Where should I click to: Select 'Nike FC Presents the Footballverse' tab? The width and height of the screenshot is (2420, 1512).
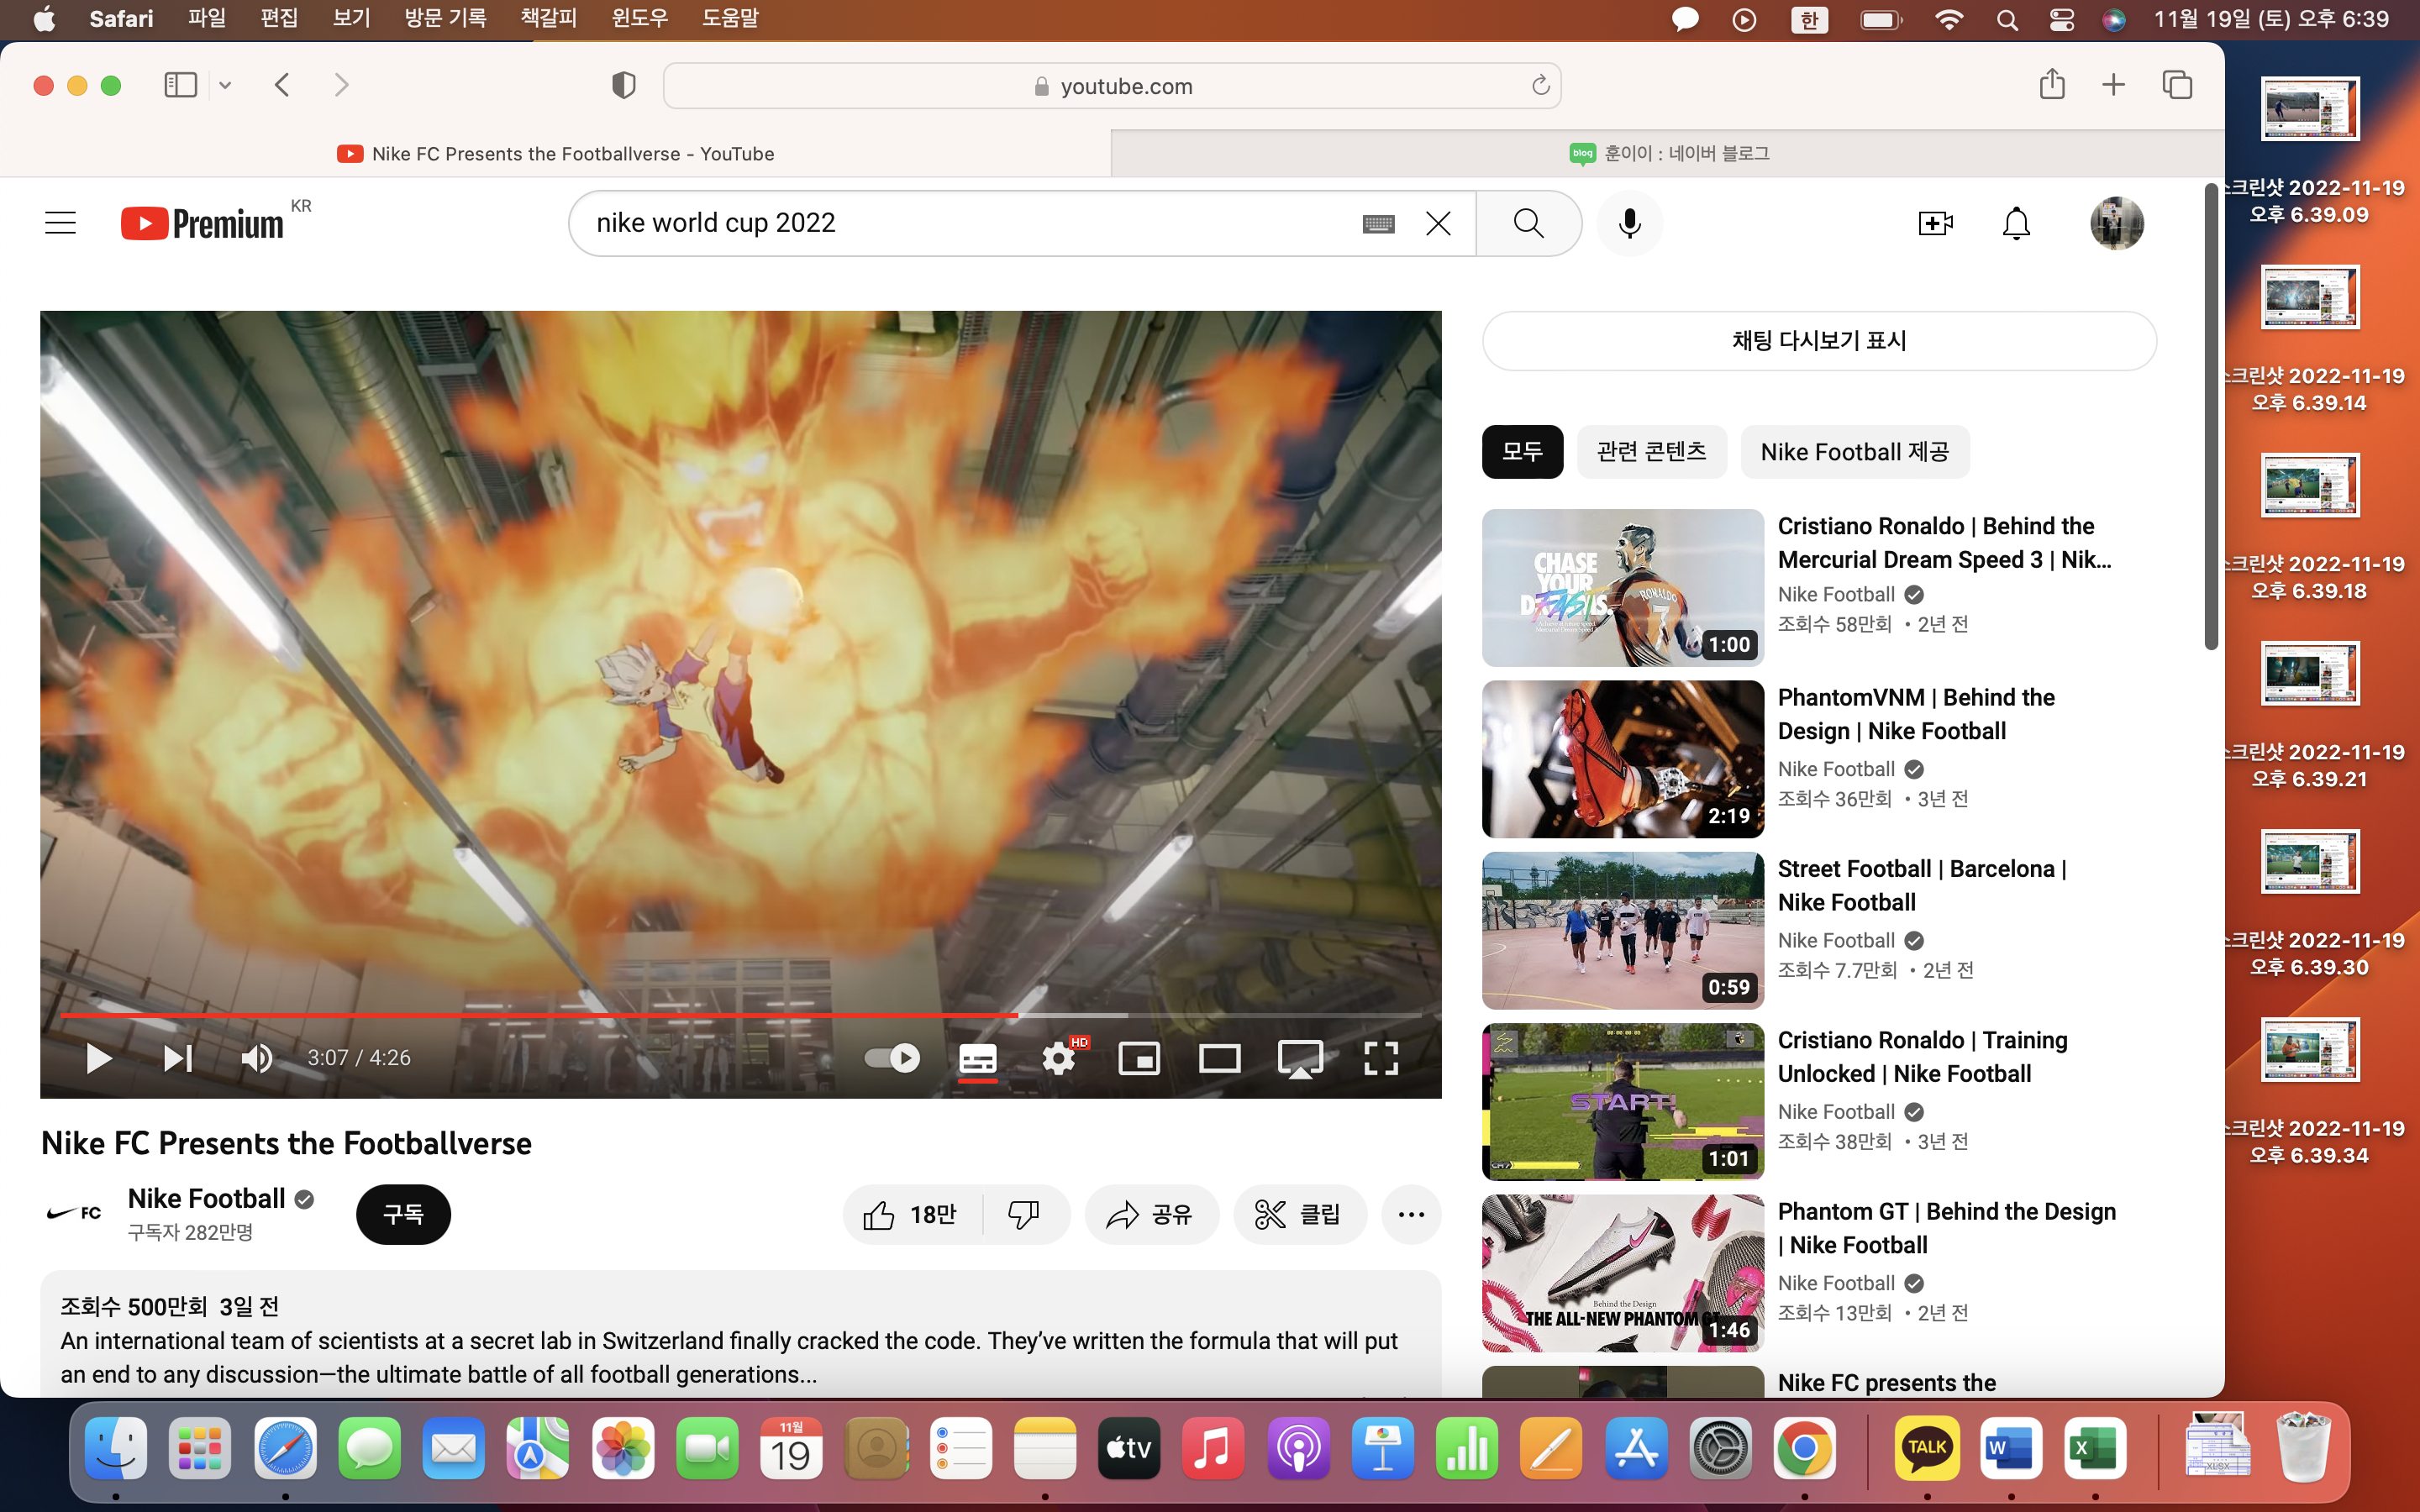point(555,153)
